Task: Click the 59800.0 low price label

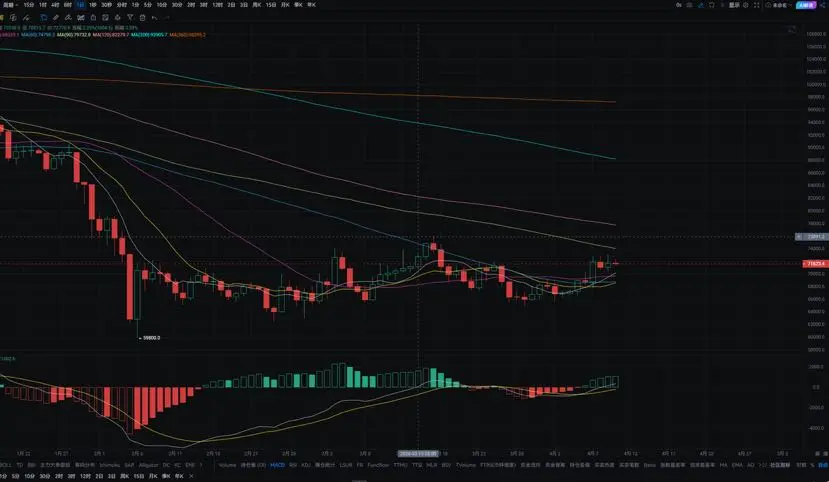Action: [150, 338]
